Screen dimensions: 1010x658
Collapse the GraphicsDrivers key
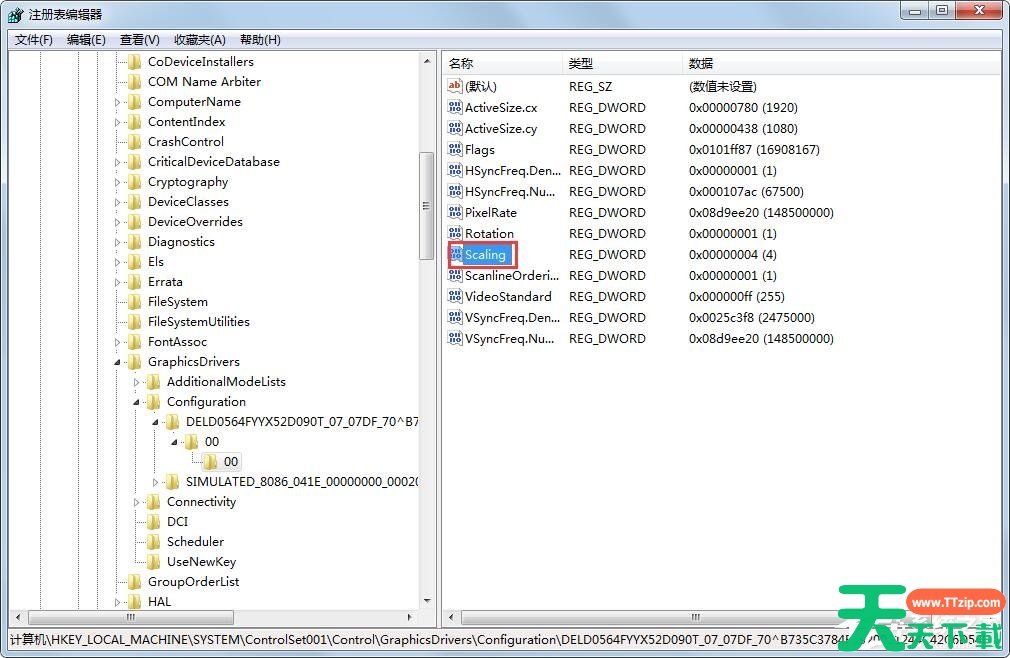117,362
